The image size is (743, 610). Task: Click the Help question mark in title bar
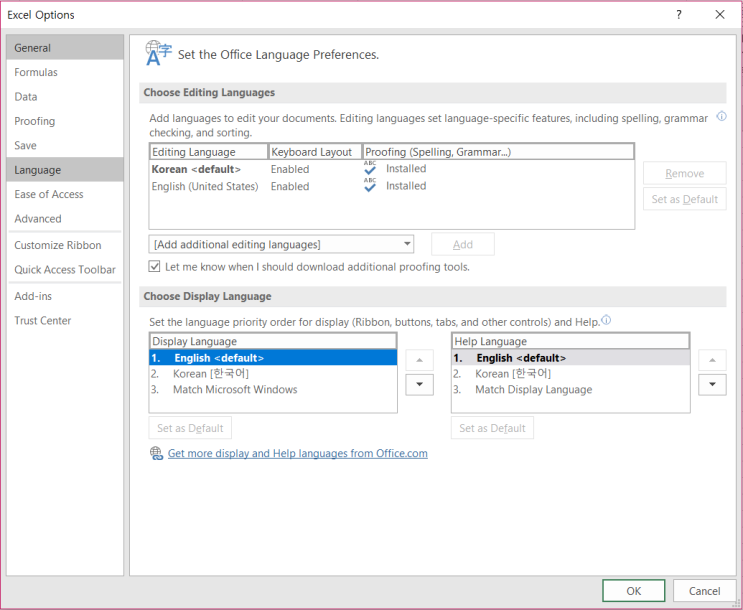[680, 15]
